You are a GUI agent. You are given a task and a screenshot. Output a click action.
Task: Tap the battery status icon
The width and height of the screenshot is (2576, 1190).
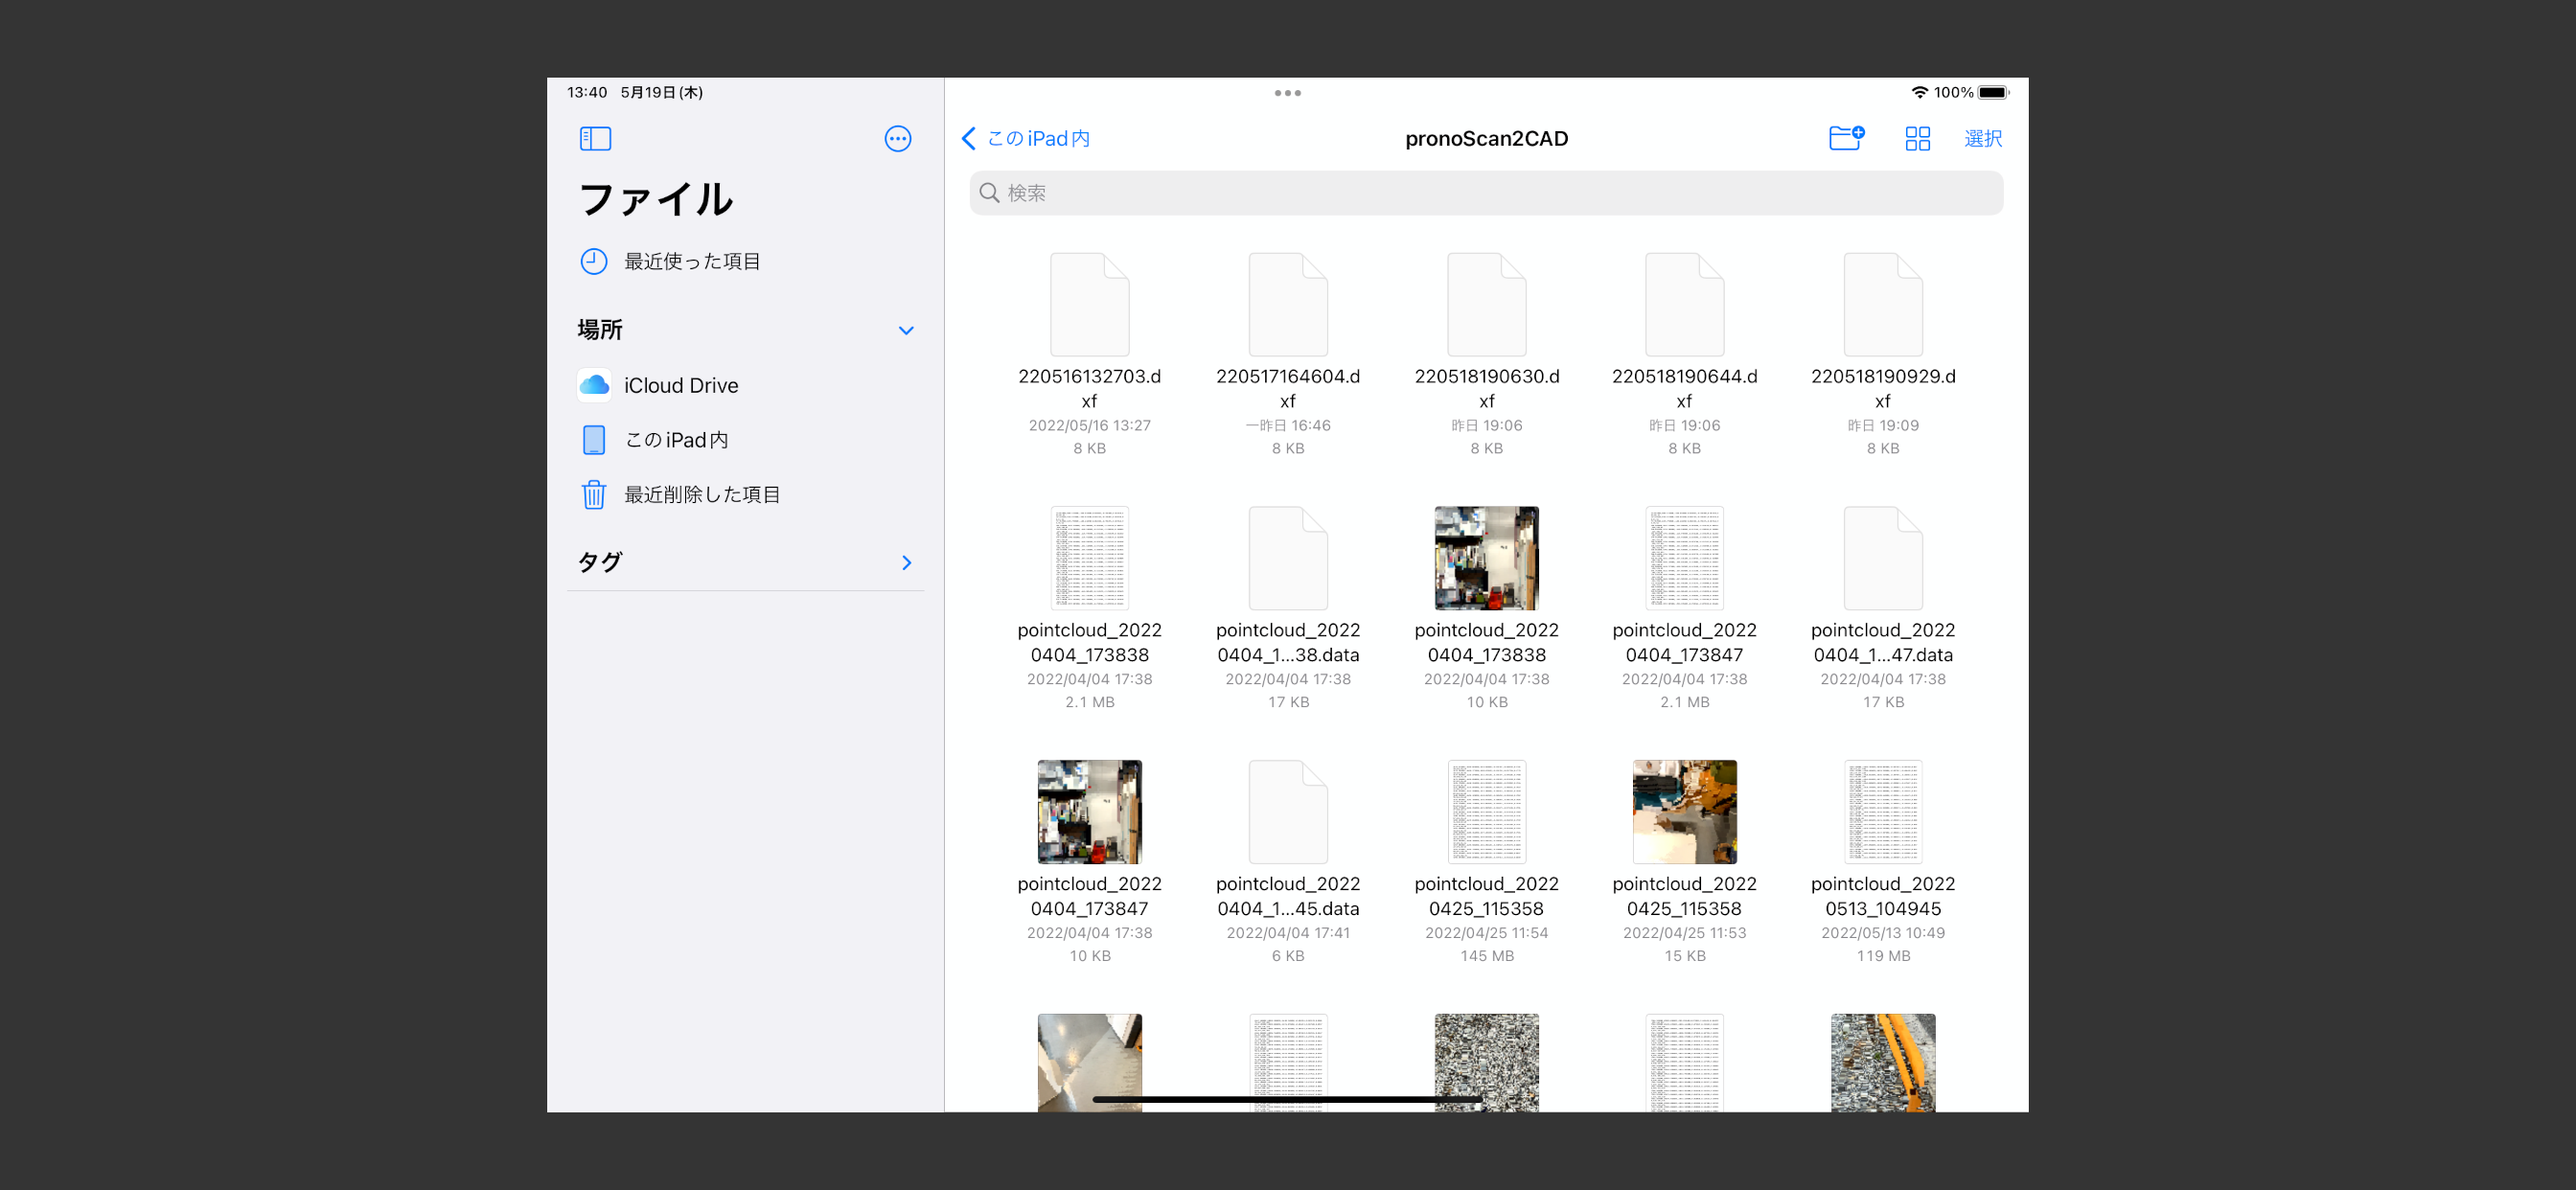[x=1992, y=92]
